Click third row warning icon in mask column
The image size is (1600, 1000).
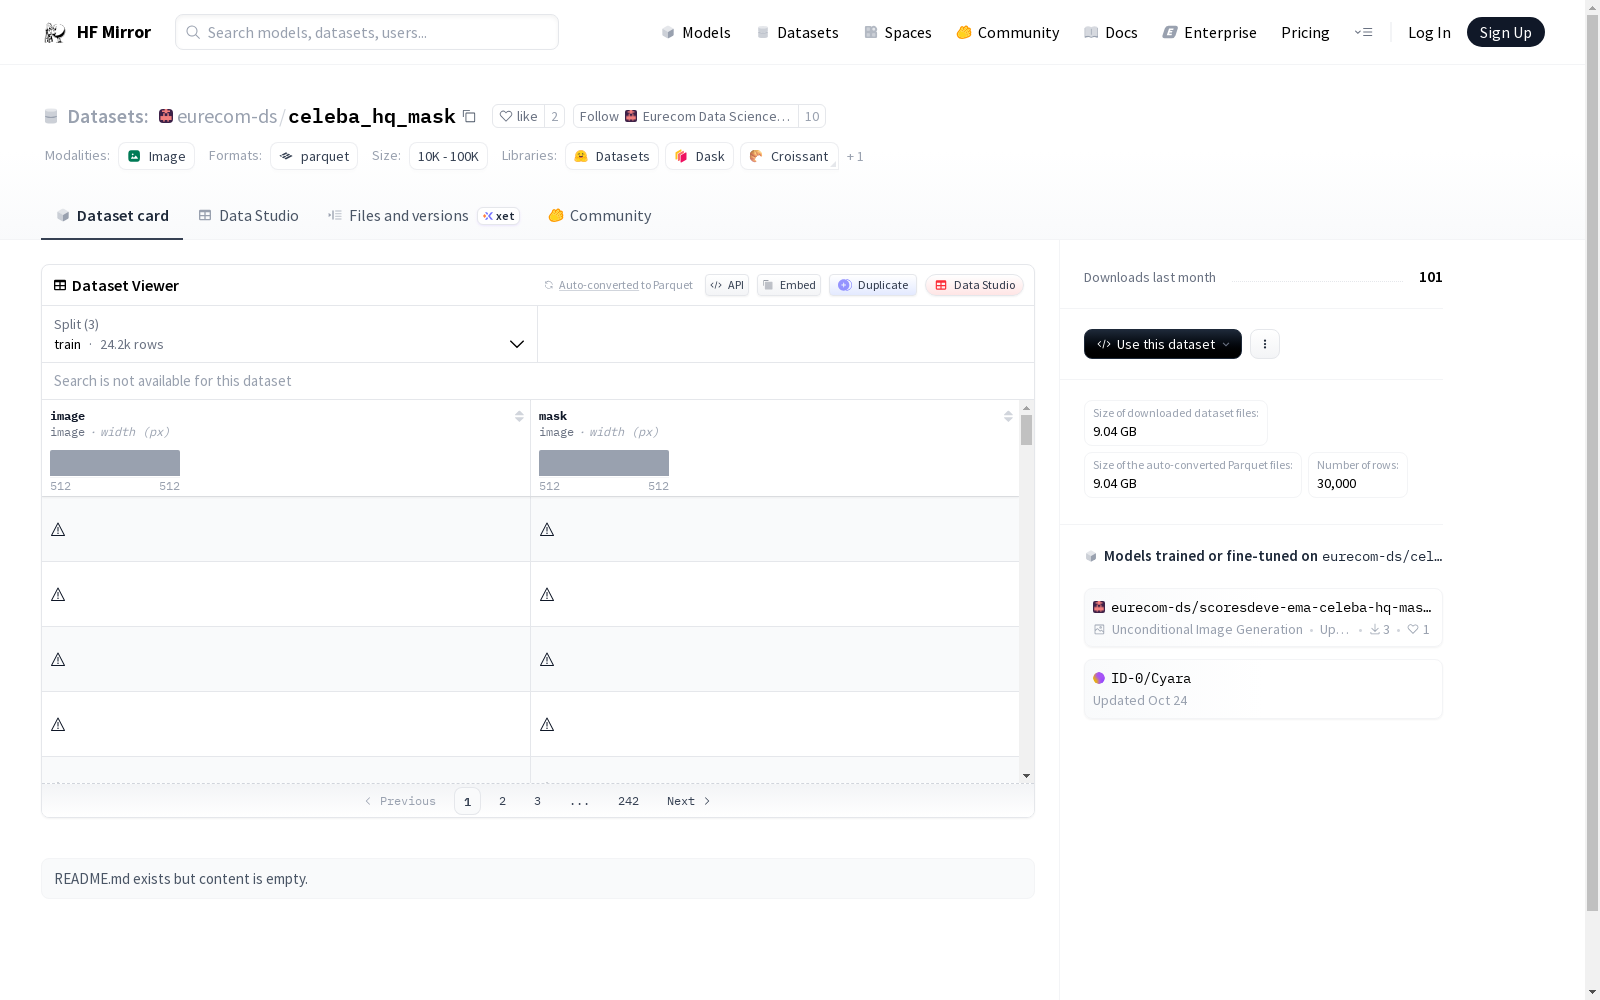(547, 659)
